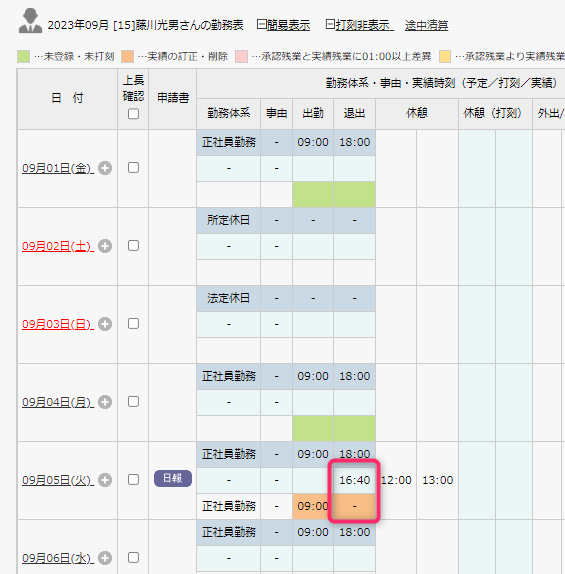Check the 上長確認 box for 09月05日
The height and width of the screenshot is (574, 565).
[x=133, y=480]
